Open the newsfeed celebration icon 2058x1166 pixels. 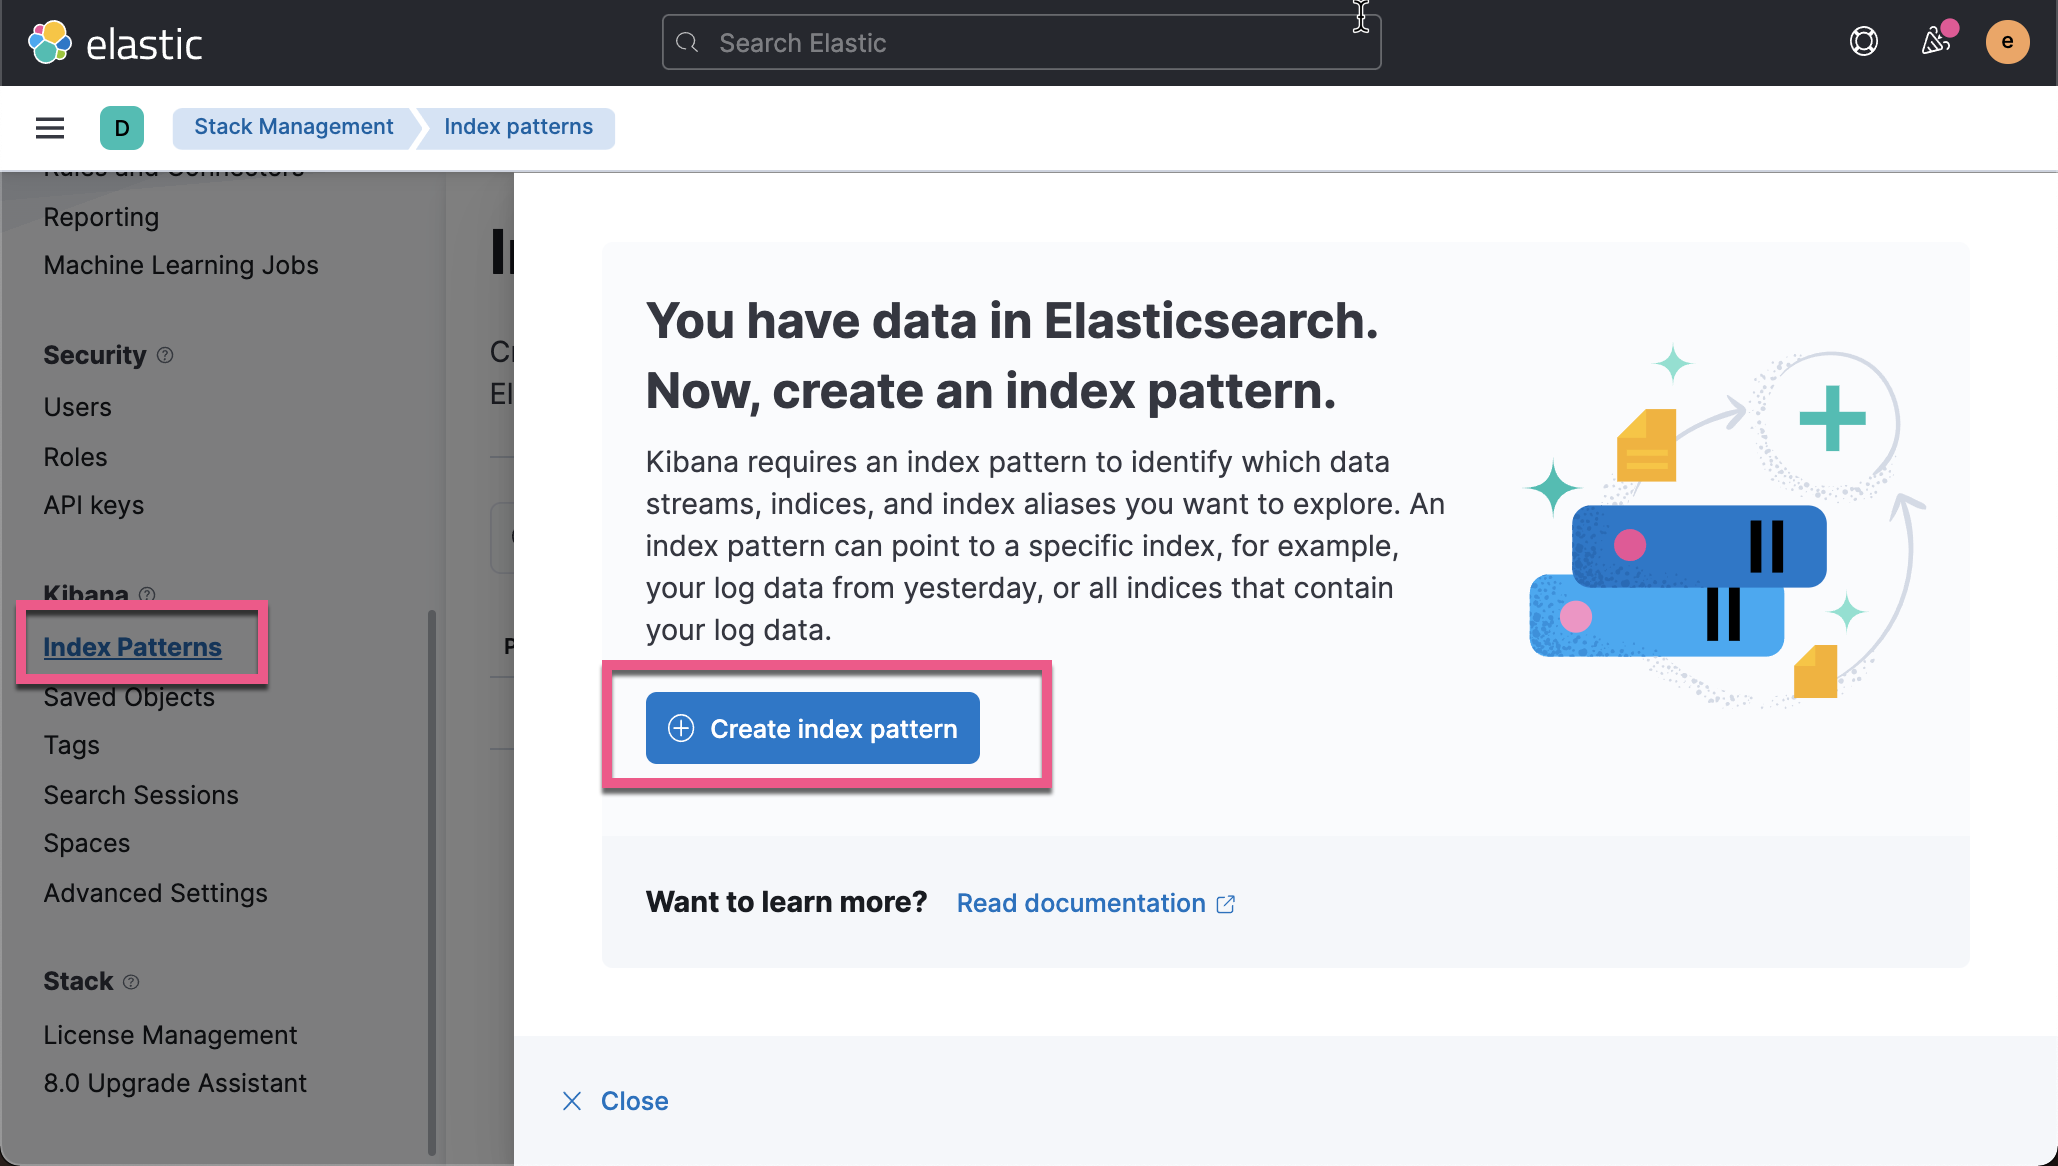pos(1936,42)
